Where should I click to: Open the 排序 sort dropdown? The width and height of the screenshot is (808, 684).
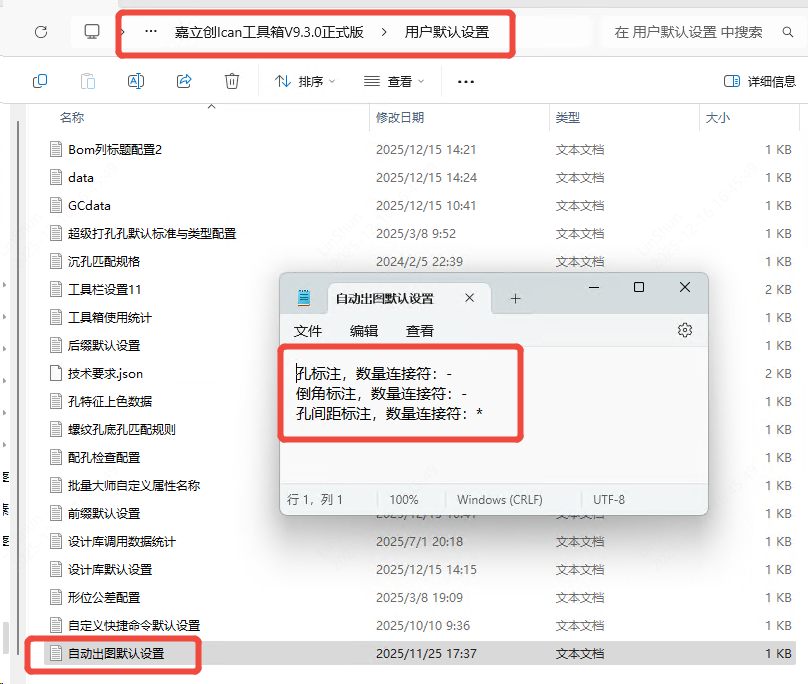point(305,81)
